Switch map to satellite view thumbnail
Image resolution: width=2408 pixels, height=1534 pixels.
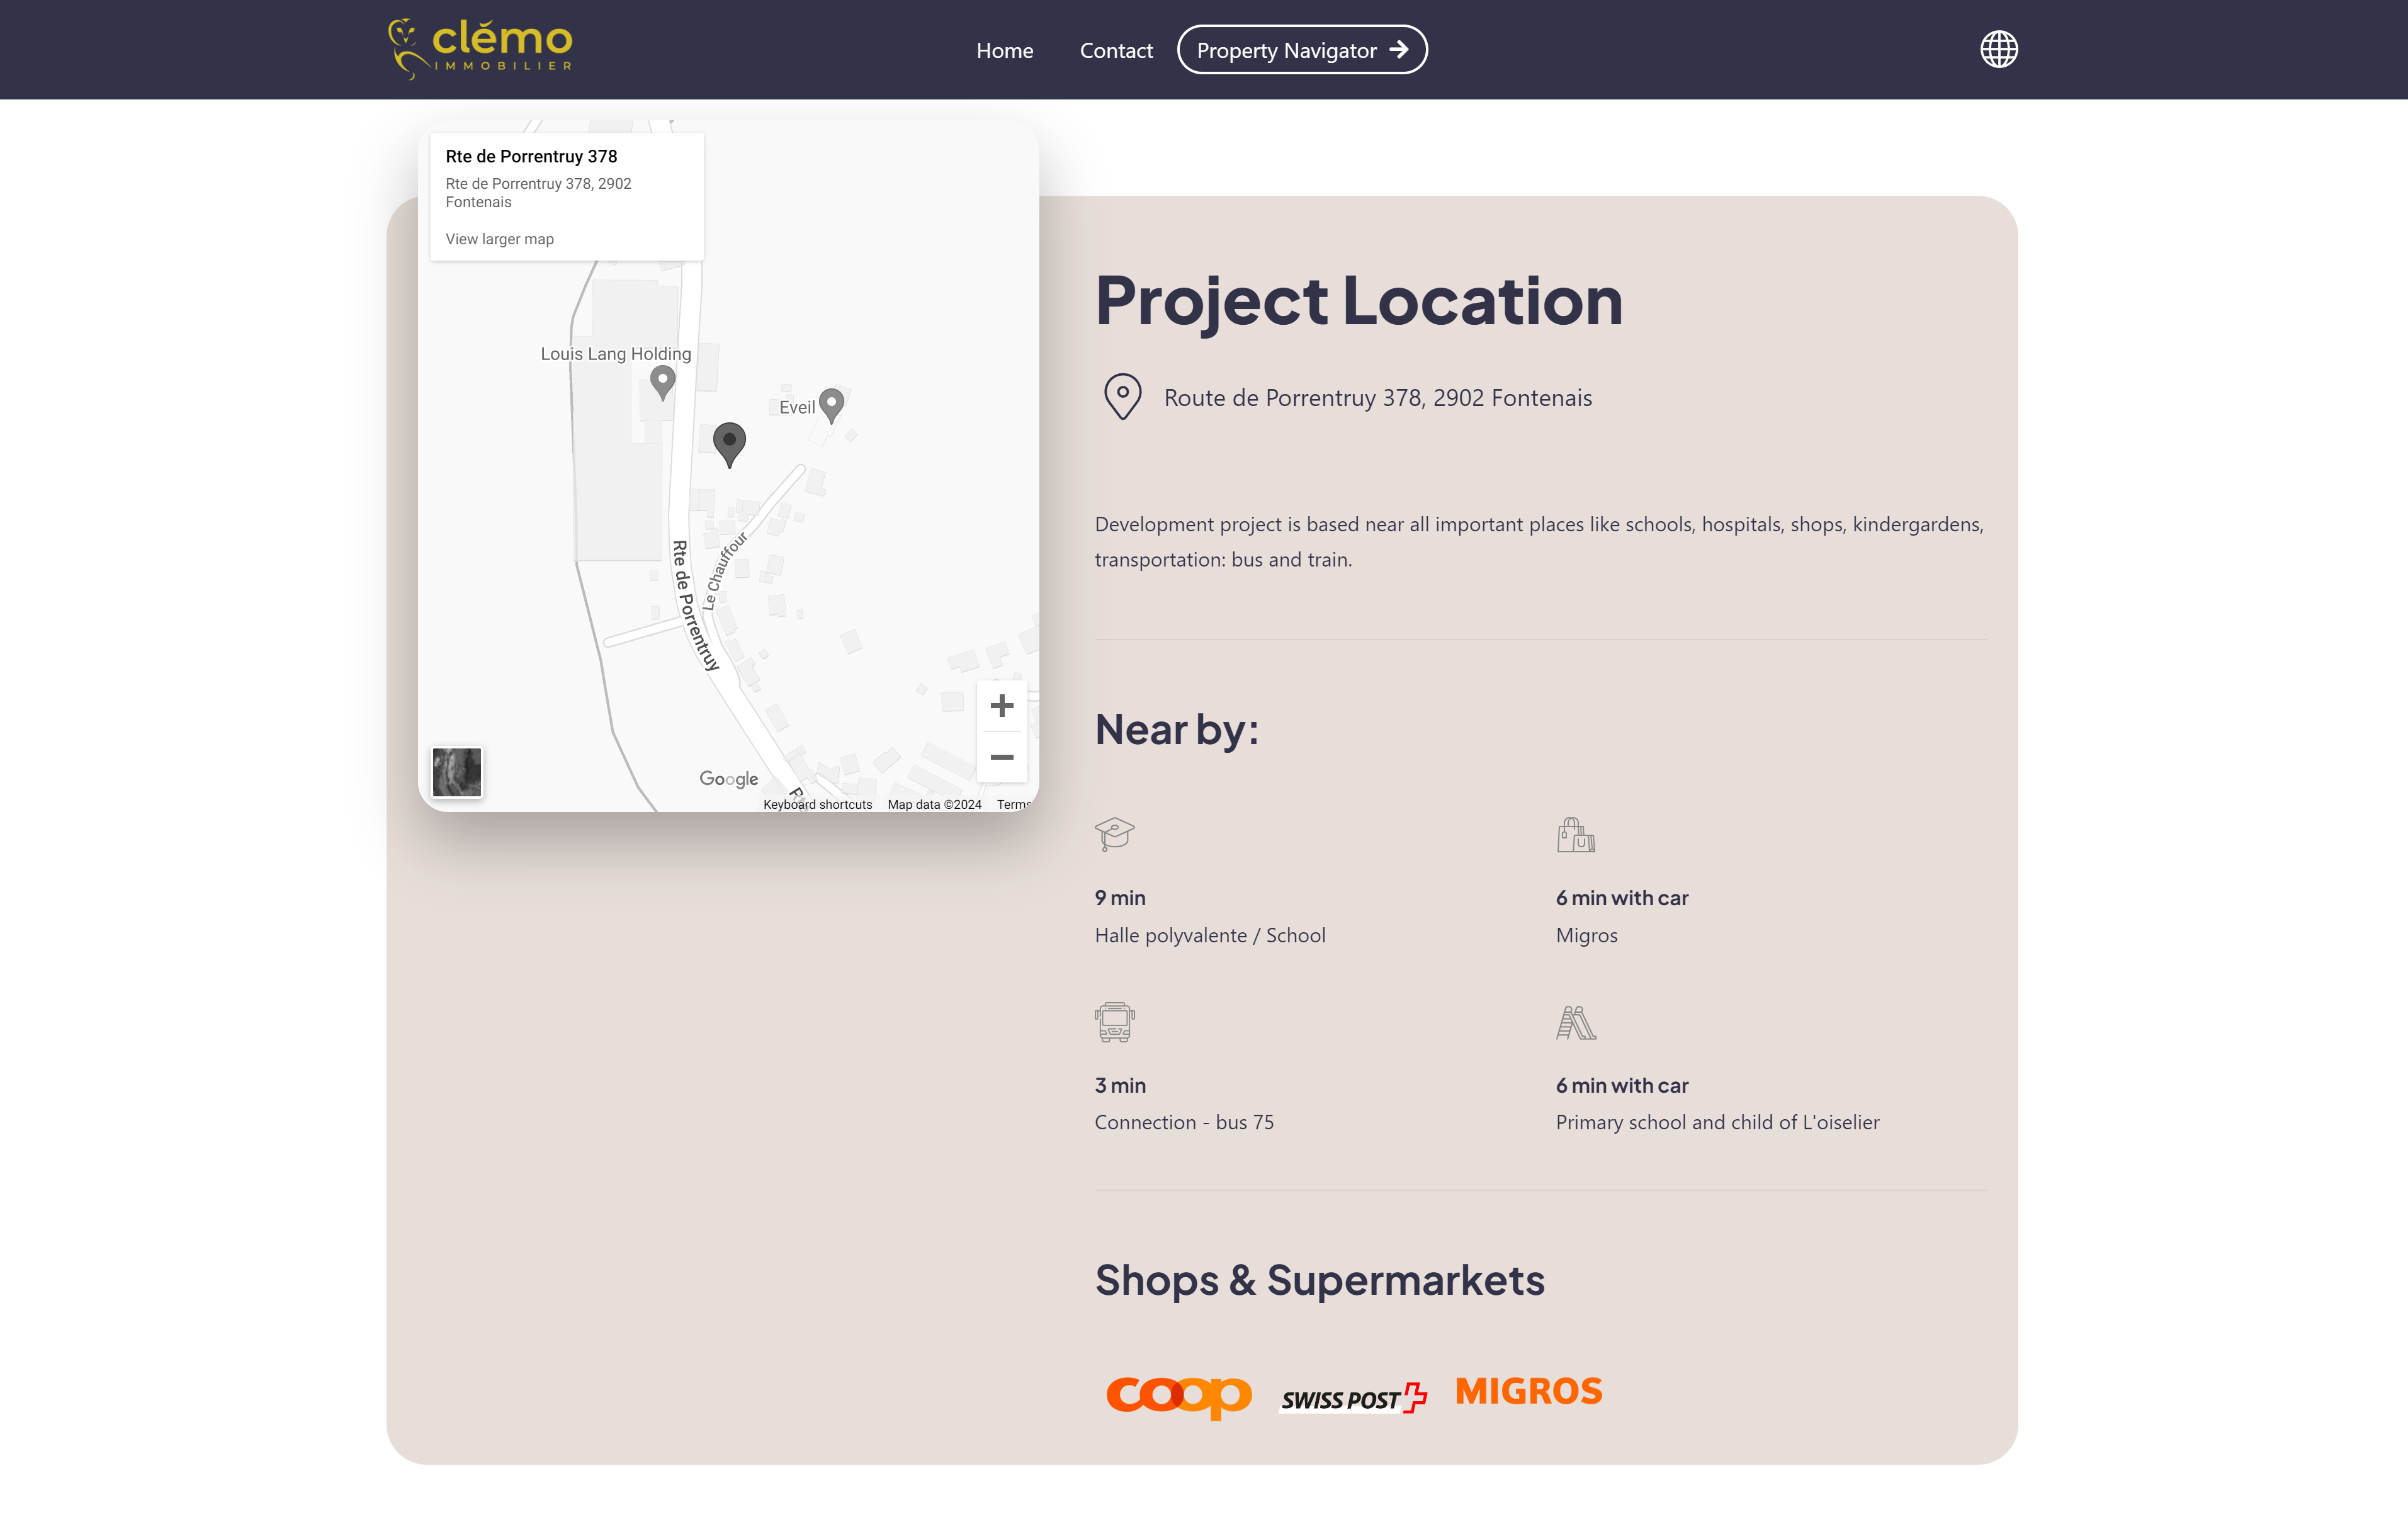[456, 772]
